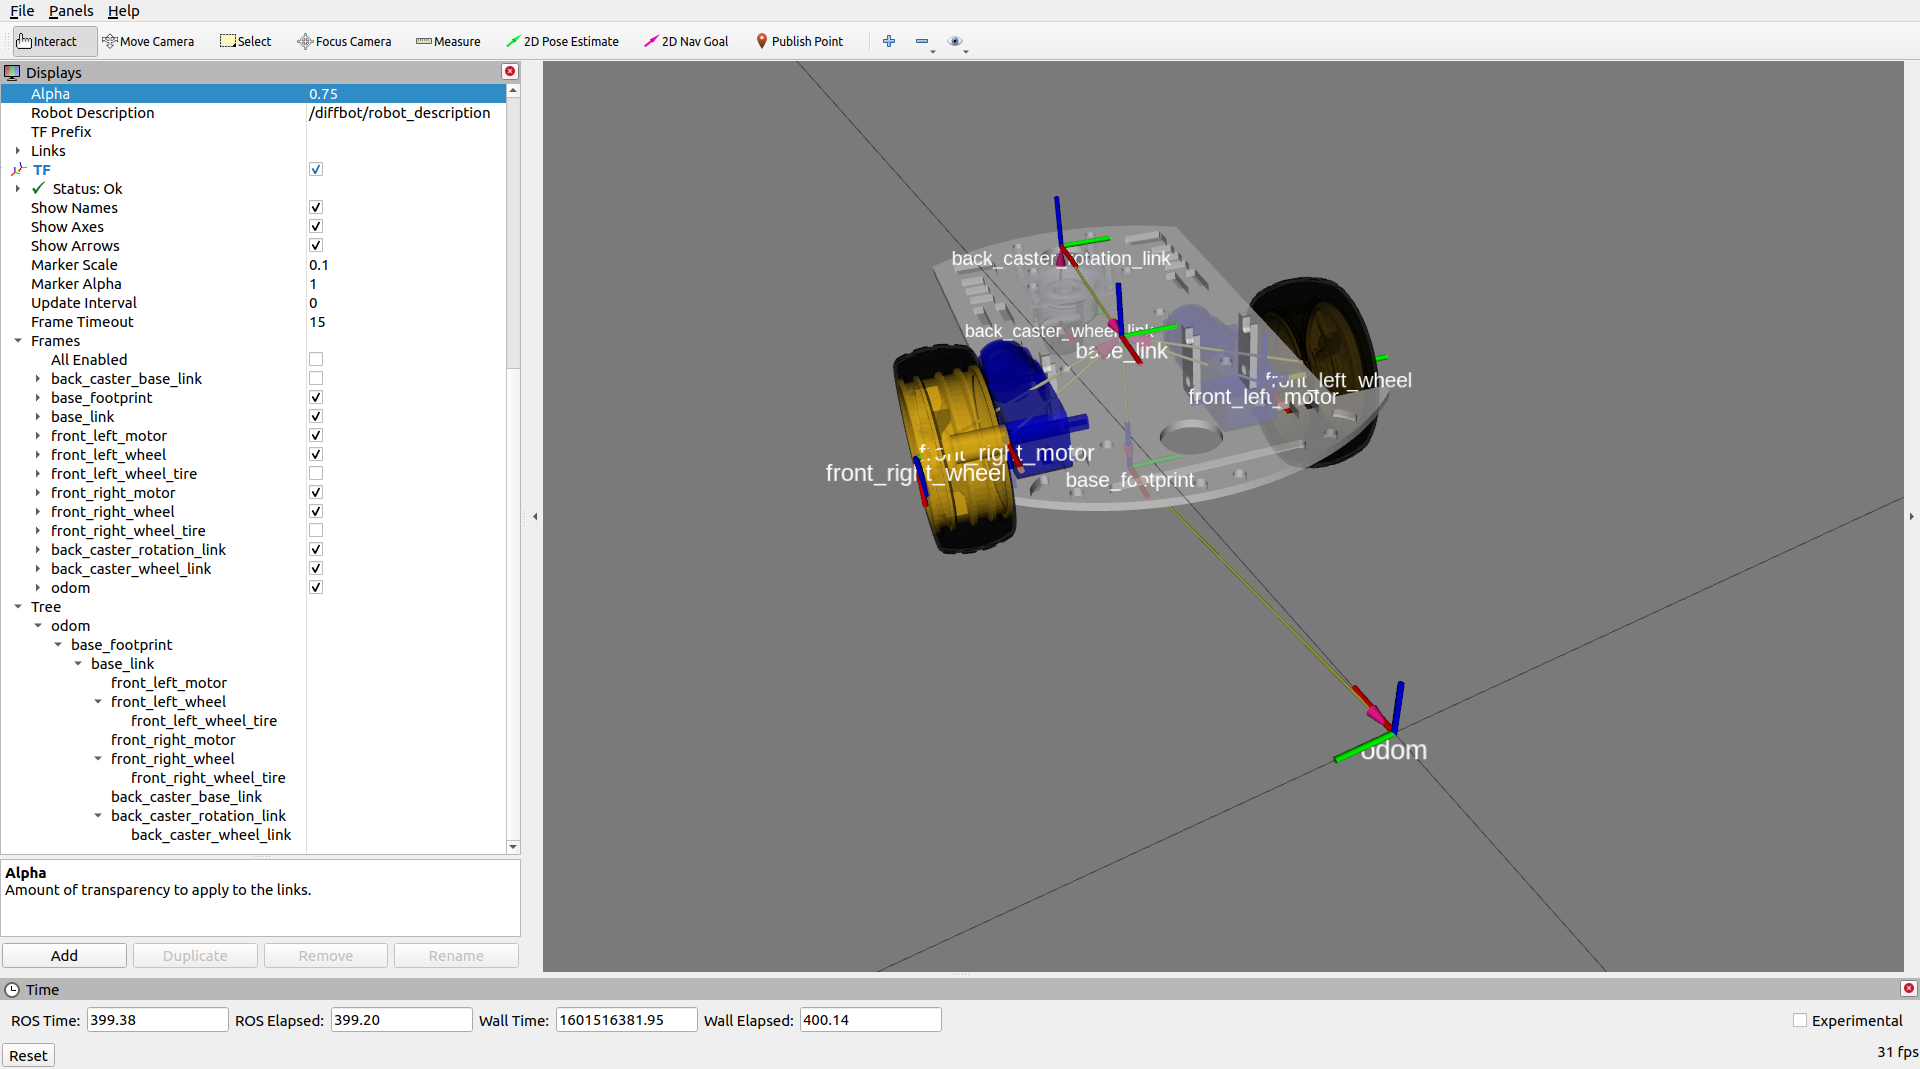The height and width of the screenshot is (1069, 1920).
Task: Choose the Publish Point tool
Action: [799, 41]
